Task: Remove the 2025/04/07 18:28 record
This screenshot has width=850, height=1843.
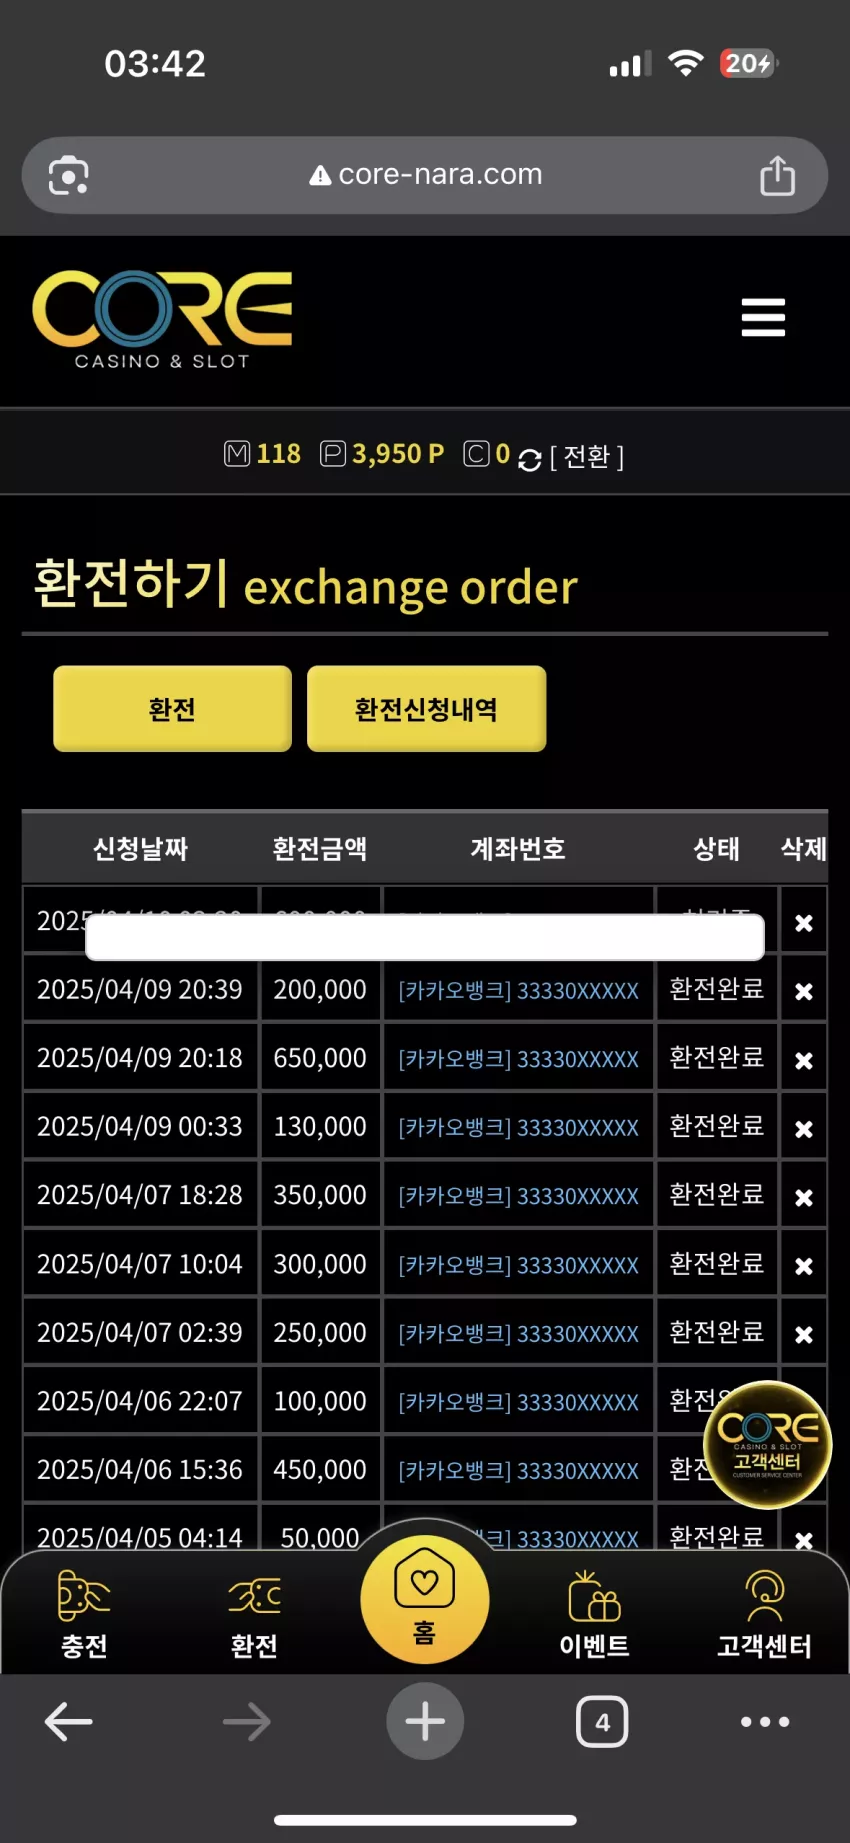Action: click(x=803, y=1197)
